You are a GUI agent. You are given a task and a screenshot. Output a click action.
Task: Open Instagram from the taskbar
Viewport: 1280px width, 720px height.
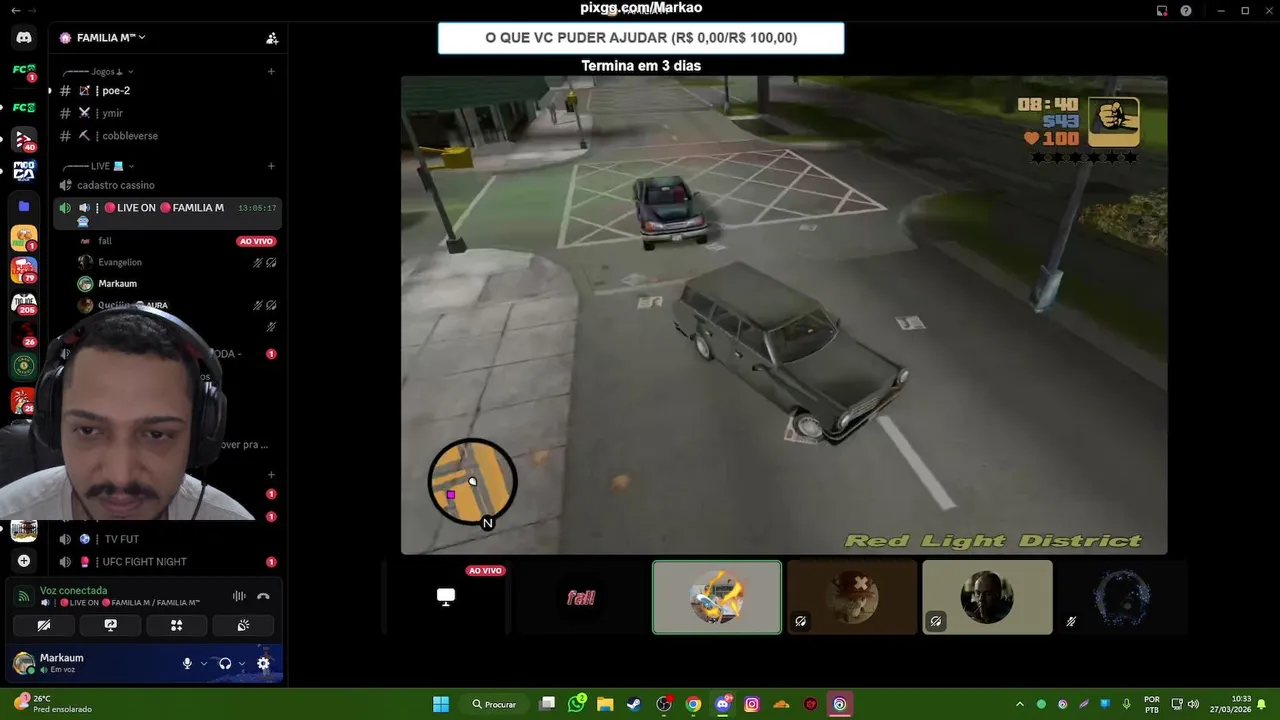coord(752,704)
